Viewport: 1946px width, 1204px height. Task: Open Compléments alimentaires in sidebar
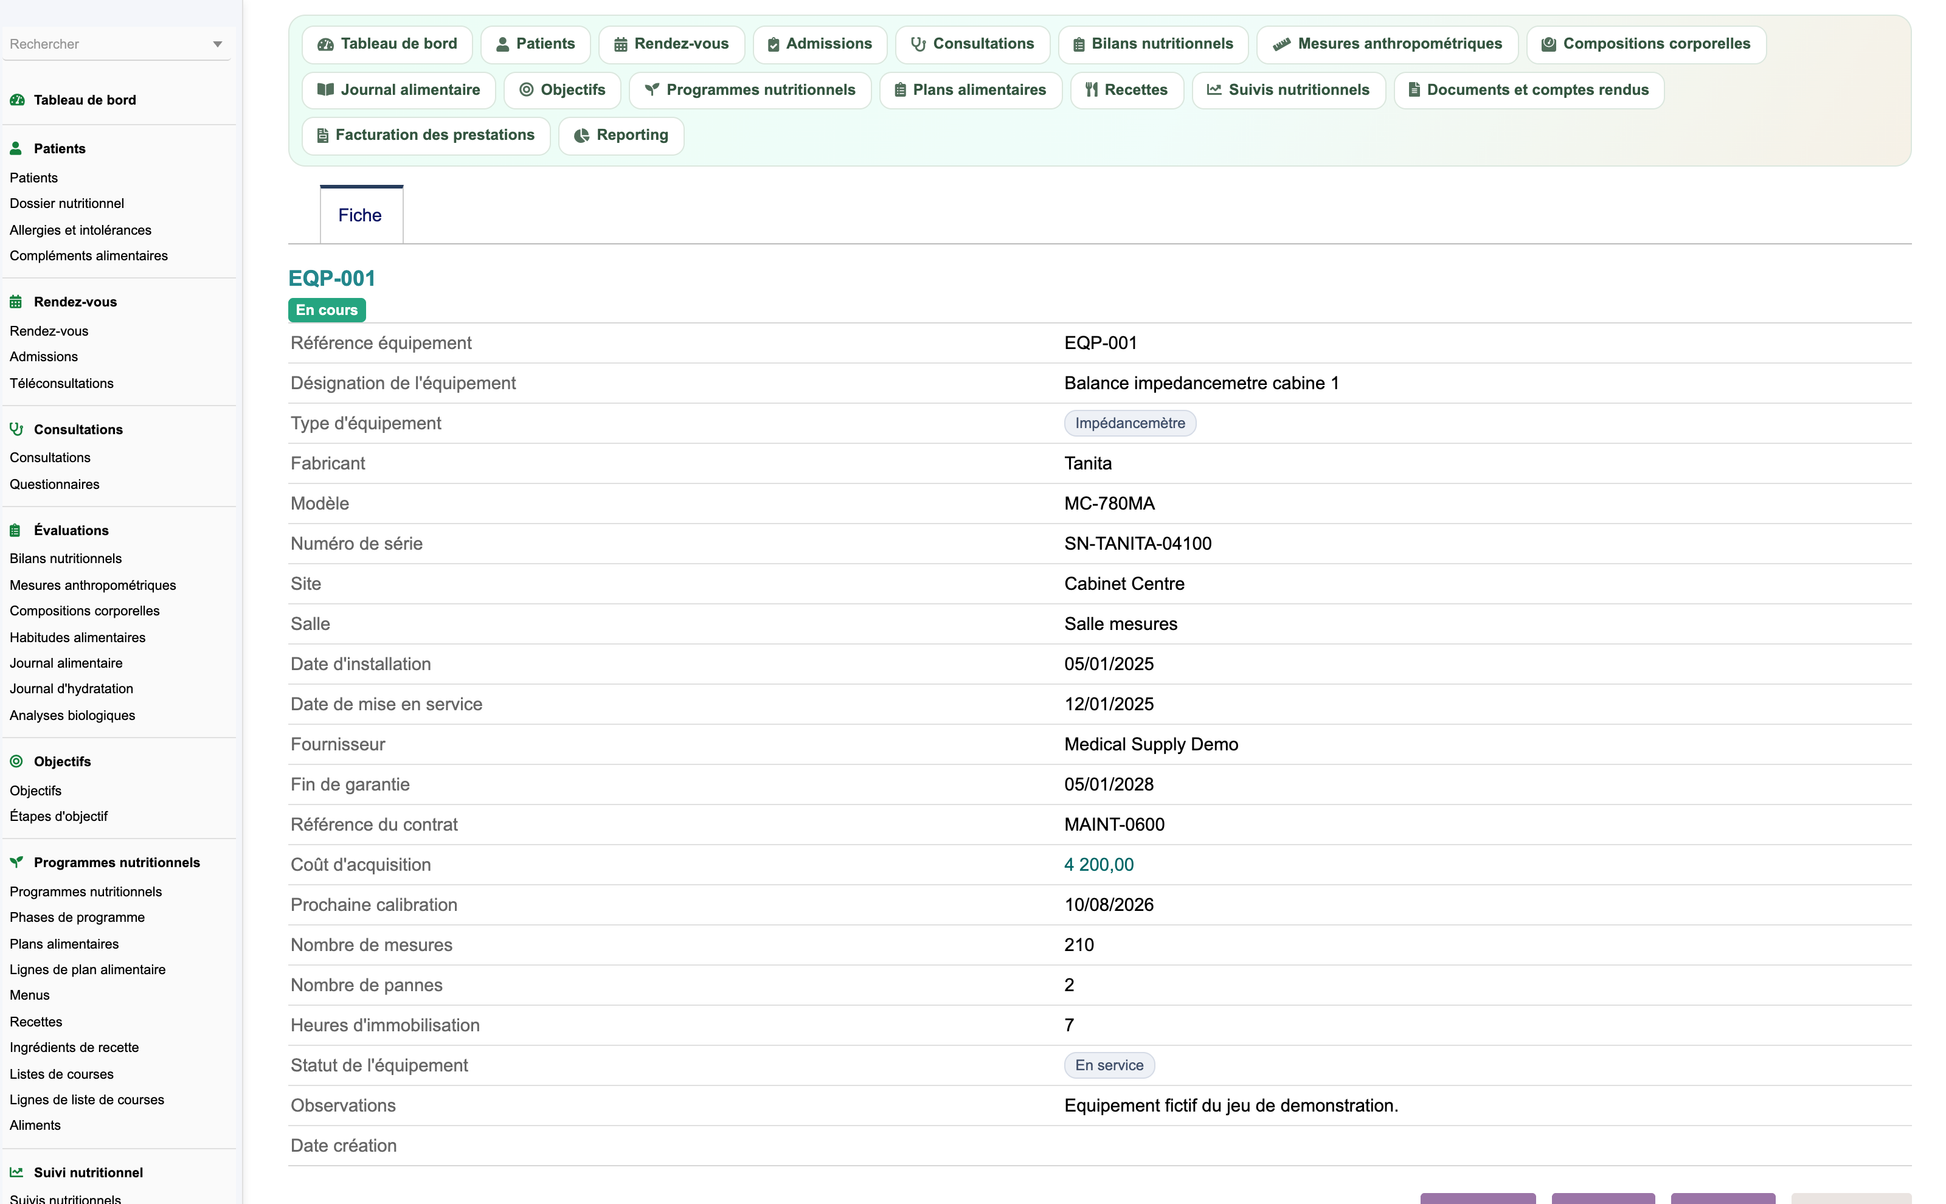89,256
